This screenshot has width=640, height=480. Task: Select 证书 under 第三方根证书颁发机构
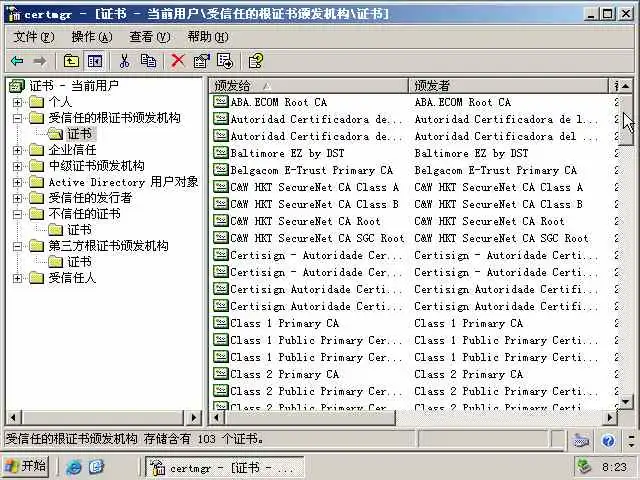pos(79,262)
